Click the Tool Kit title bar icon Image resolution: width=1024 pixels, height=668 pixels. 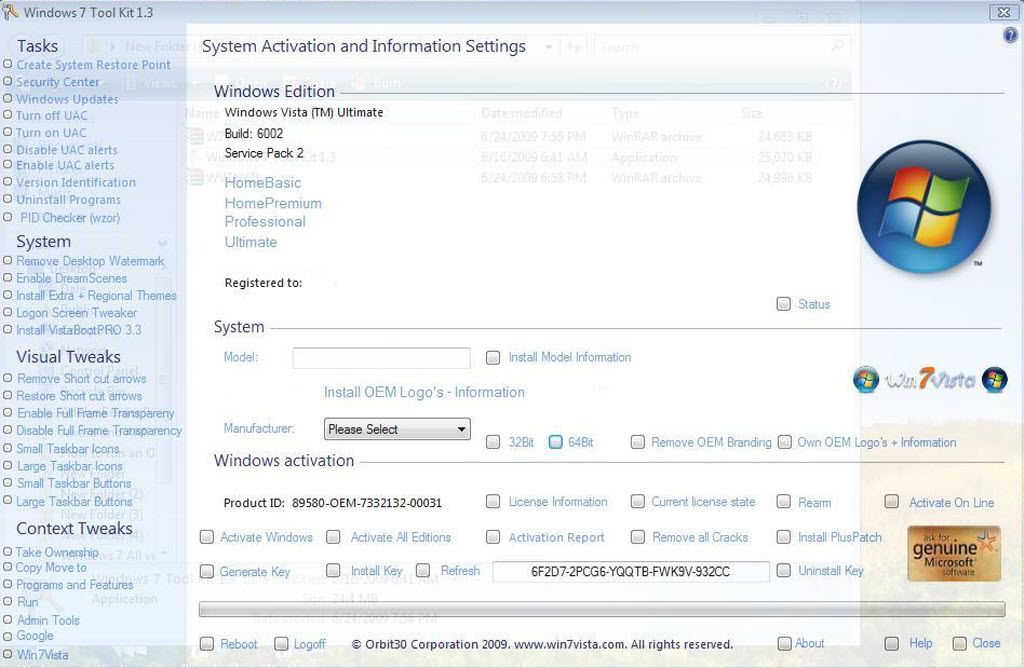tap(9, 11)
